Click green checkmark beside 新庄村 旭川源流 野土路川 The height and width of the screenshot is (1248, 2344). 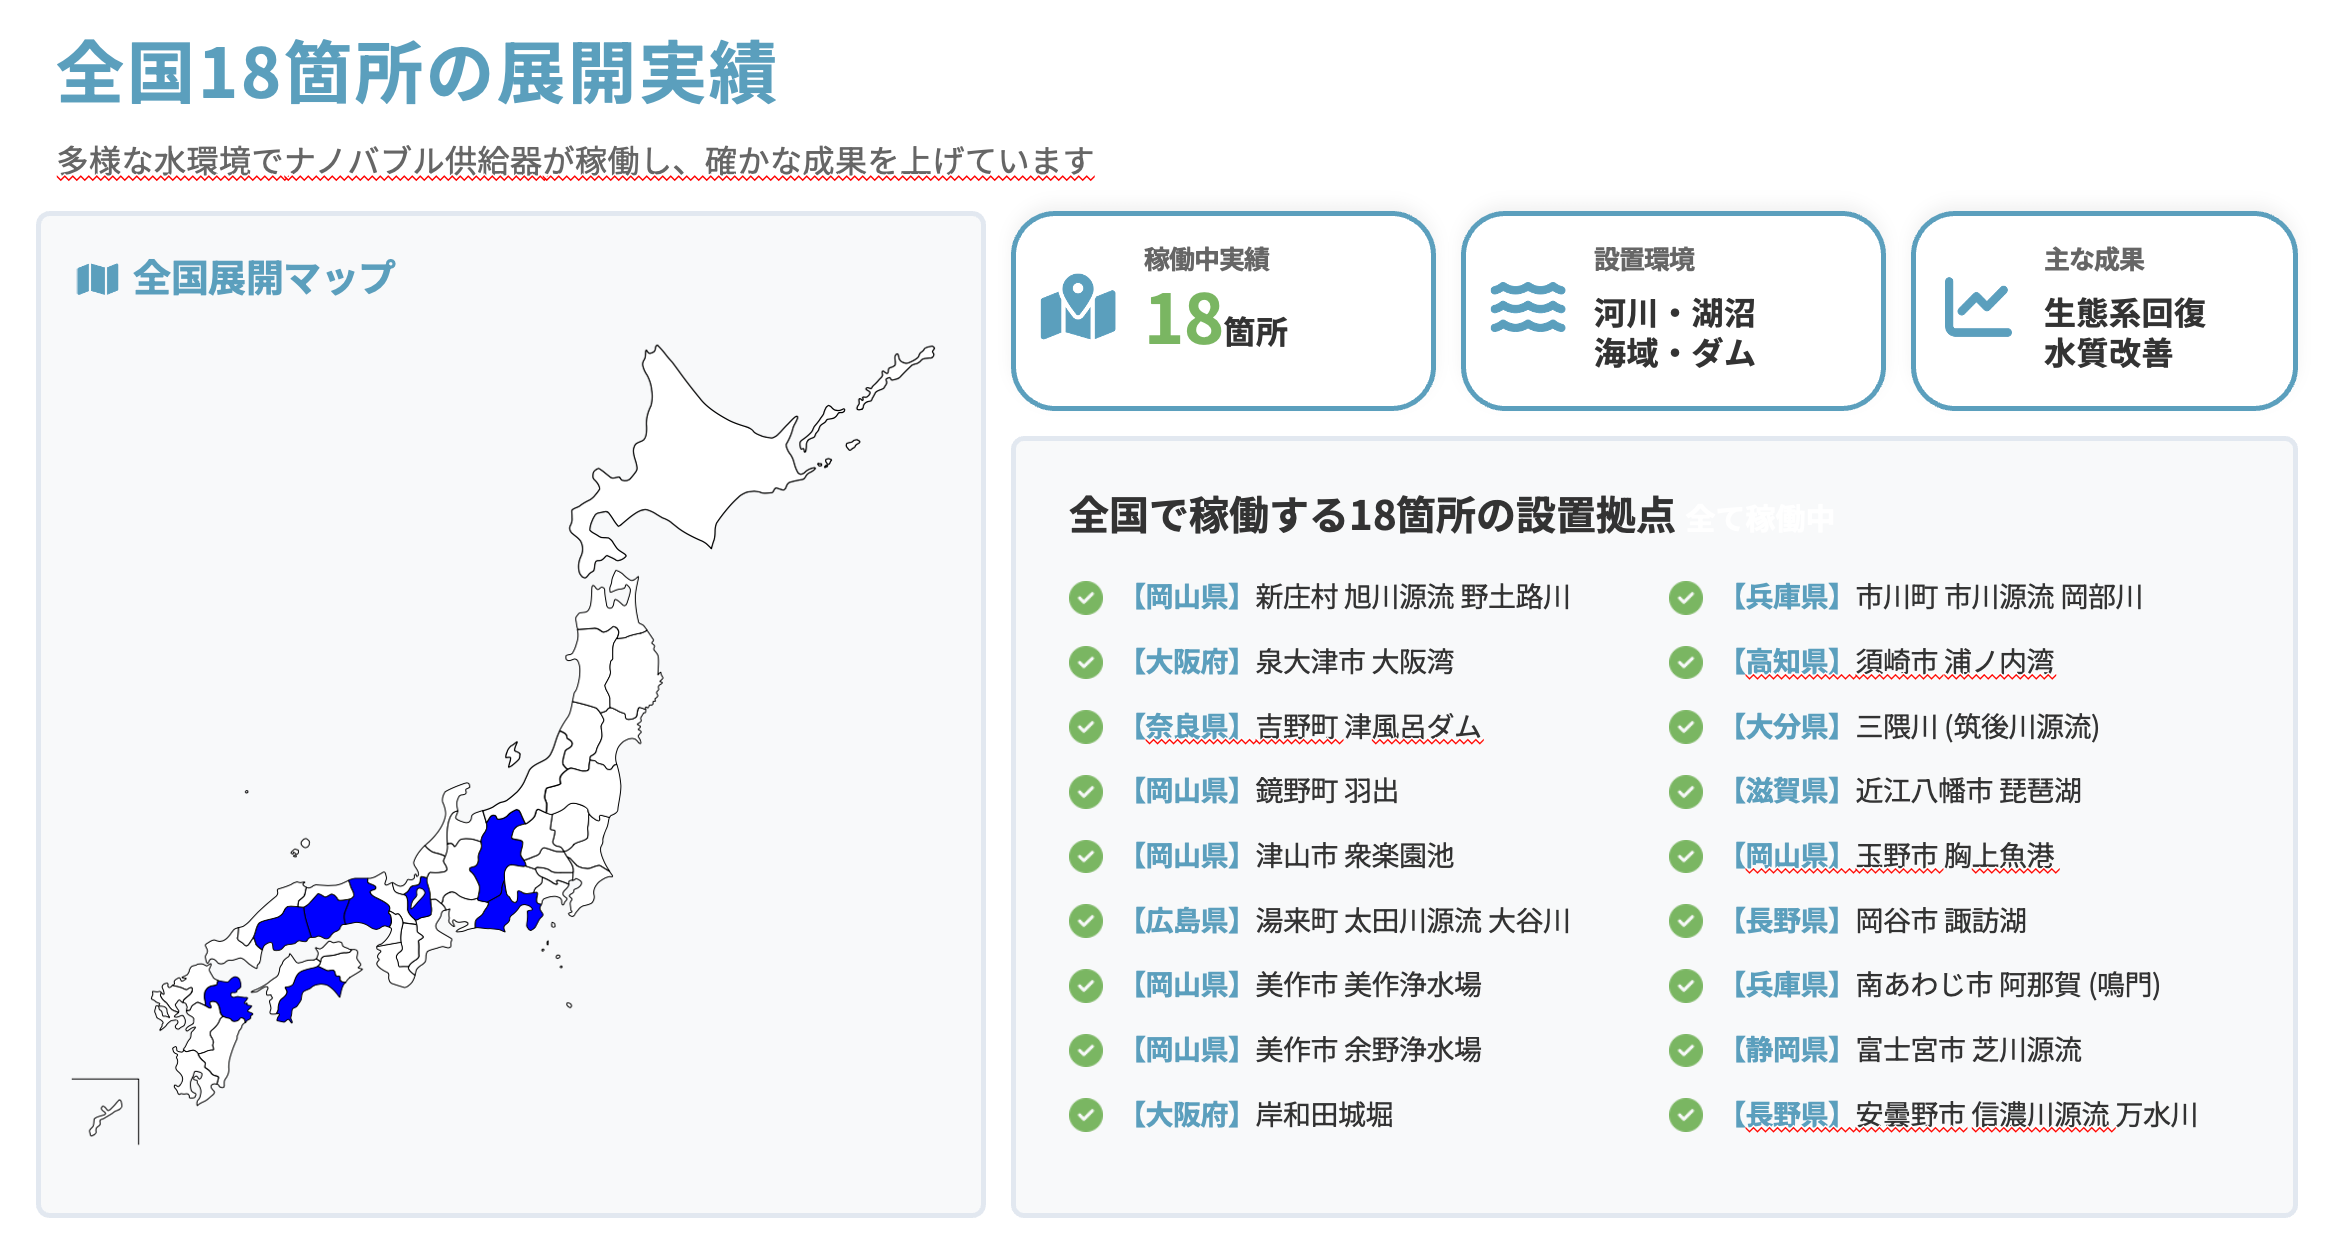1085,598
